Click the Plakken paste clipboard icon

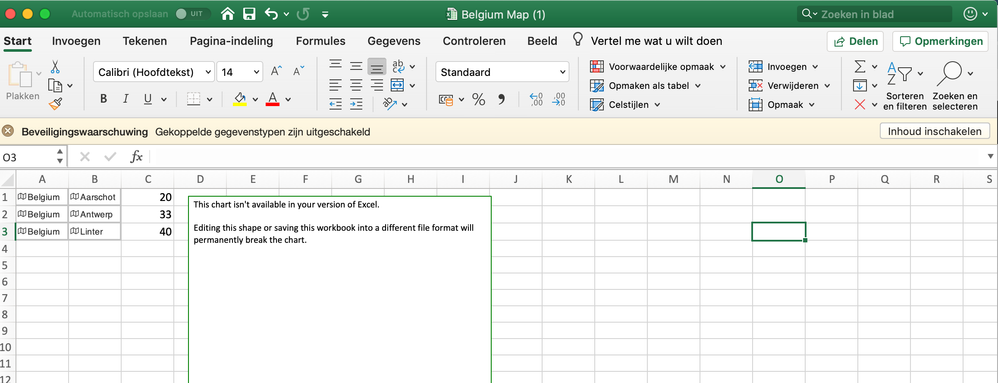coord(22,75)
